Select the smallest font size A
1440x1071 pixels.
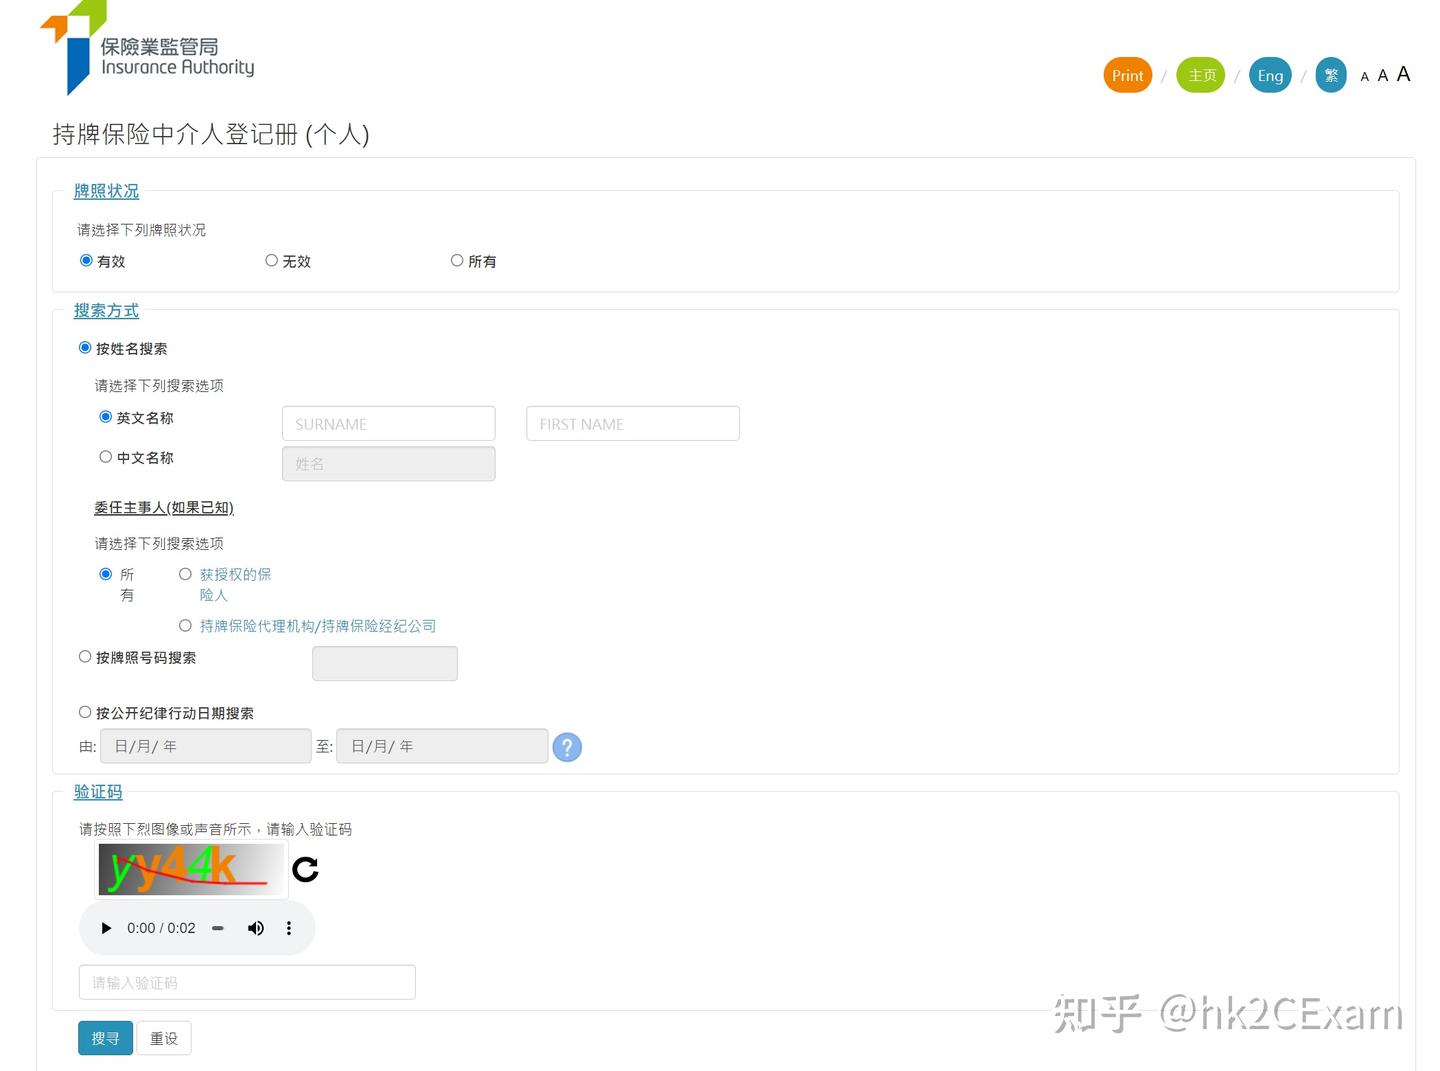pos(1365,76)
